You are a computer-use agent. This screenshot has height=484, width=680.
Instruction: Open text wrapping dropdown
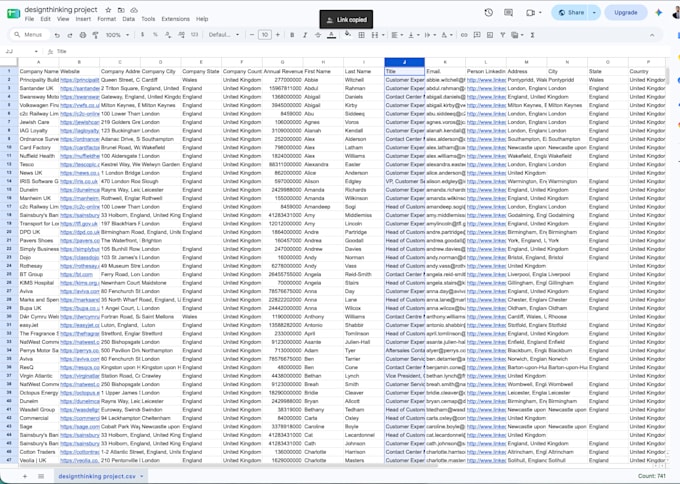point(430,35)
